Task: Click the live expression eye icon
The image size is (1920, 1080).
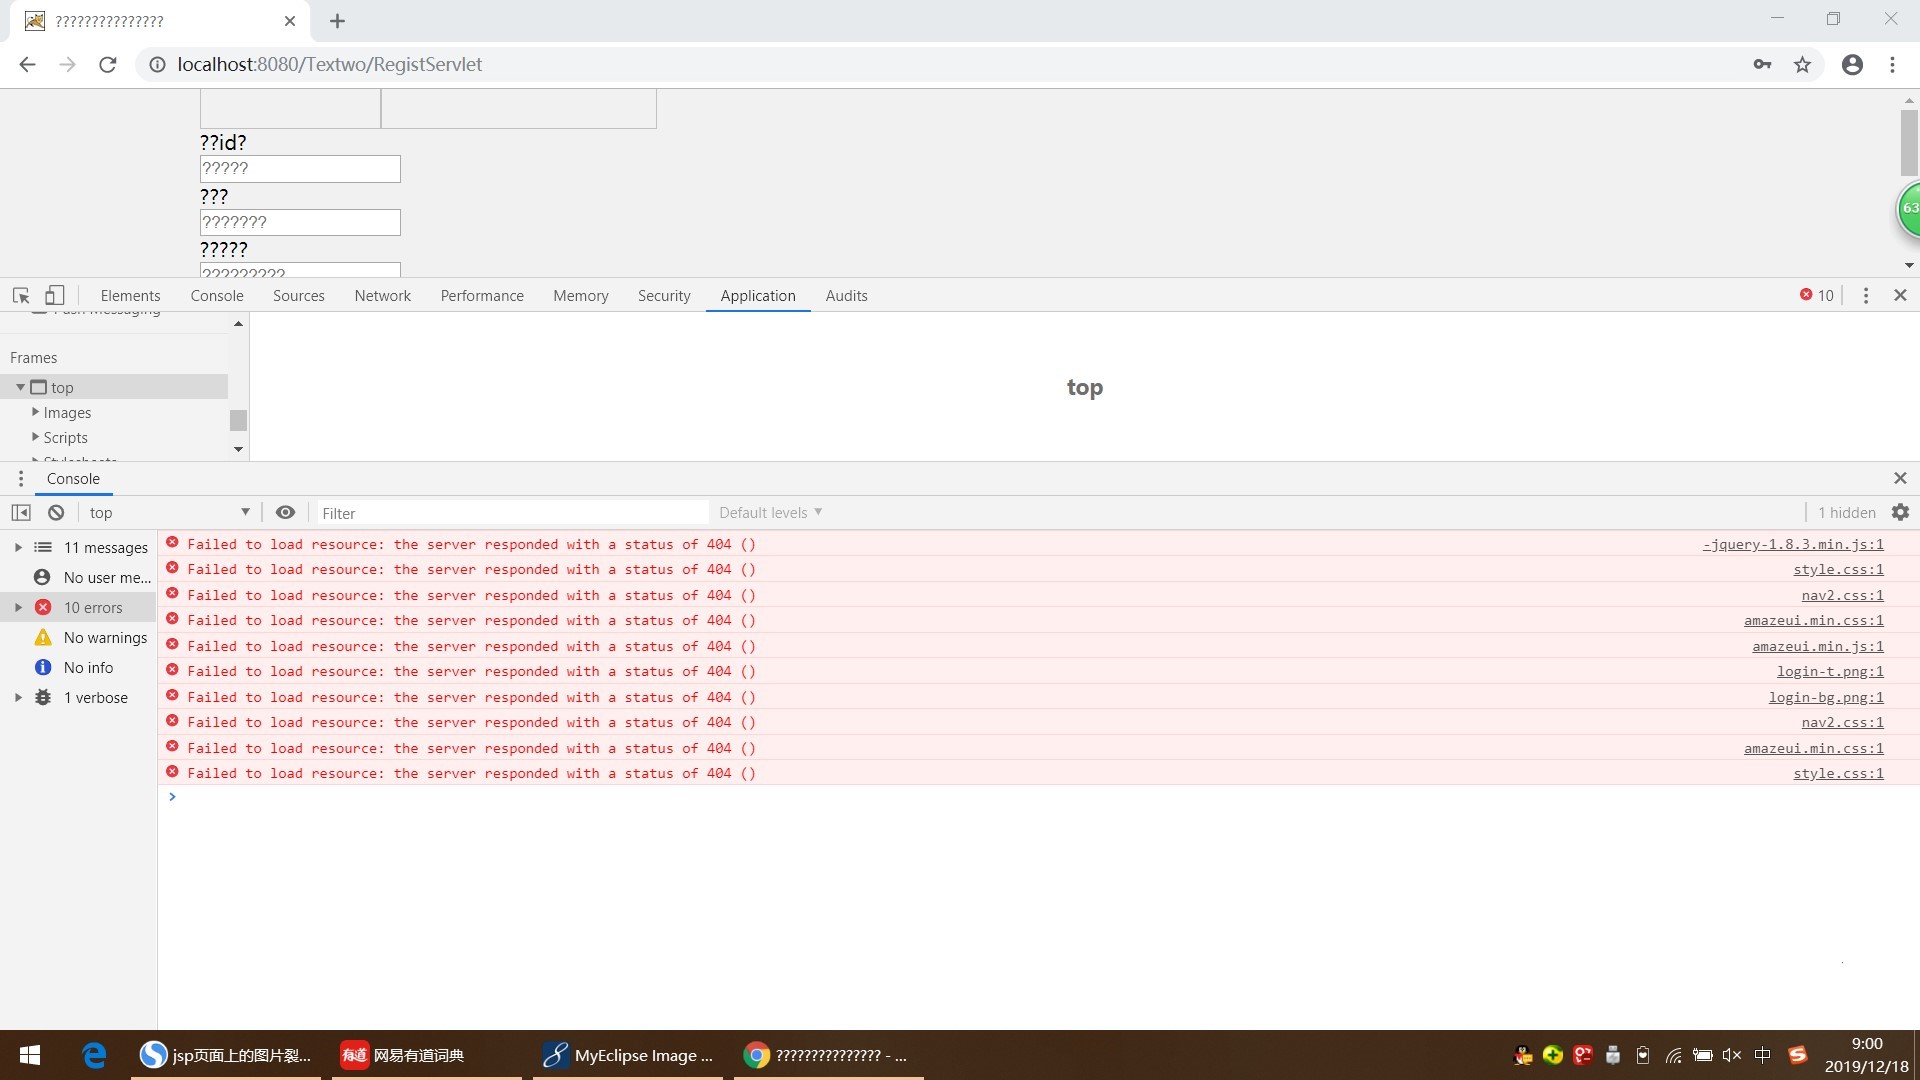Action: [x=285, y=513]
